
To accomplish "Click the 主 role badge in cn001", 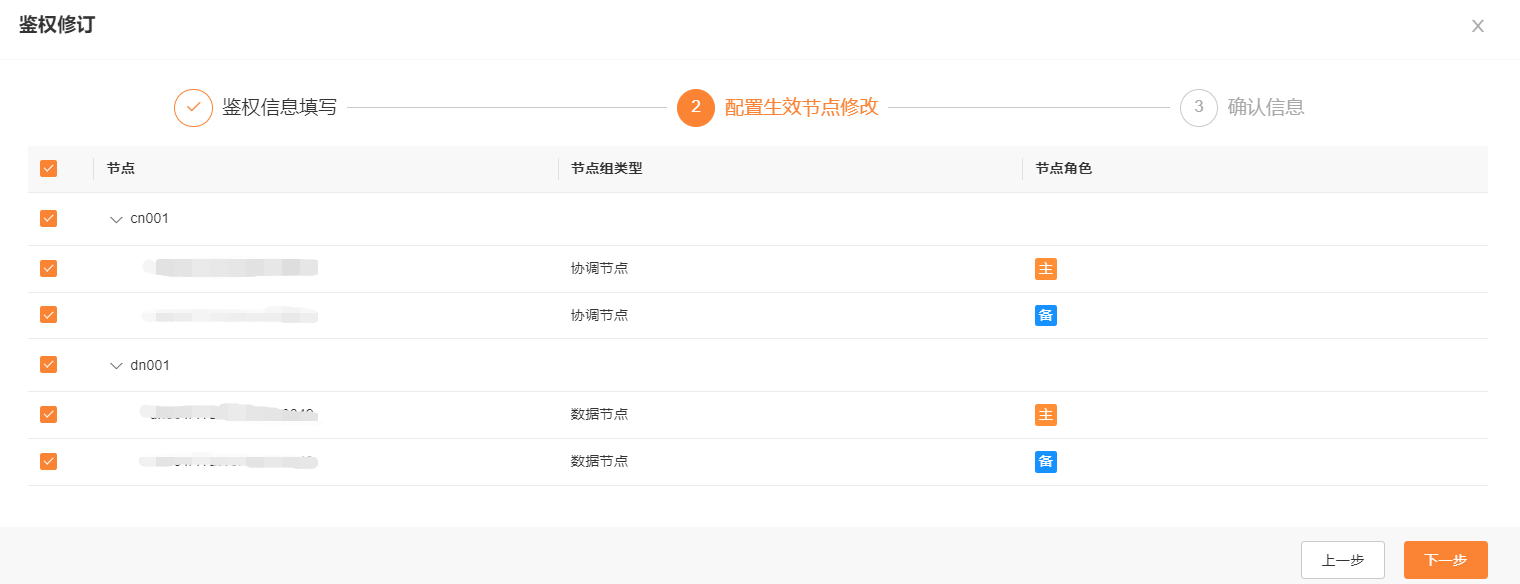I will [1046, 269].
